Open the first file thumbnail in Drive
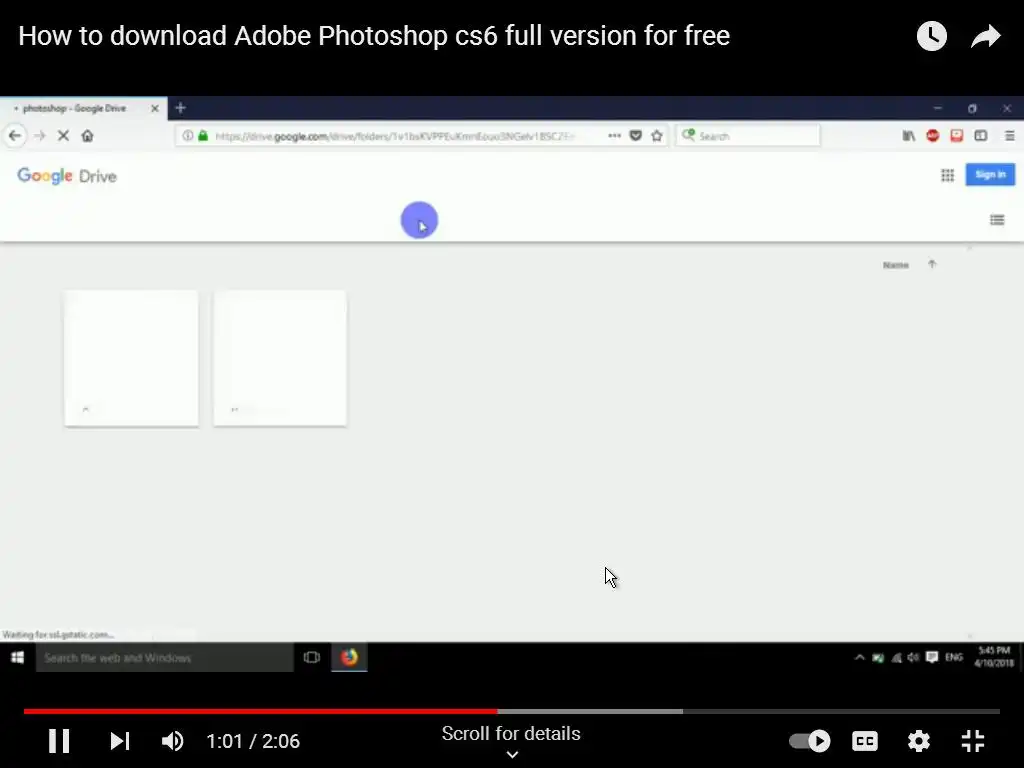Screen dimensions: 1024x768 [131, 359]
